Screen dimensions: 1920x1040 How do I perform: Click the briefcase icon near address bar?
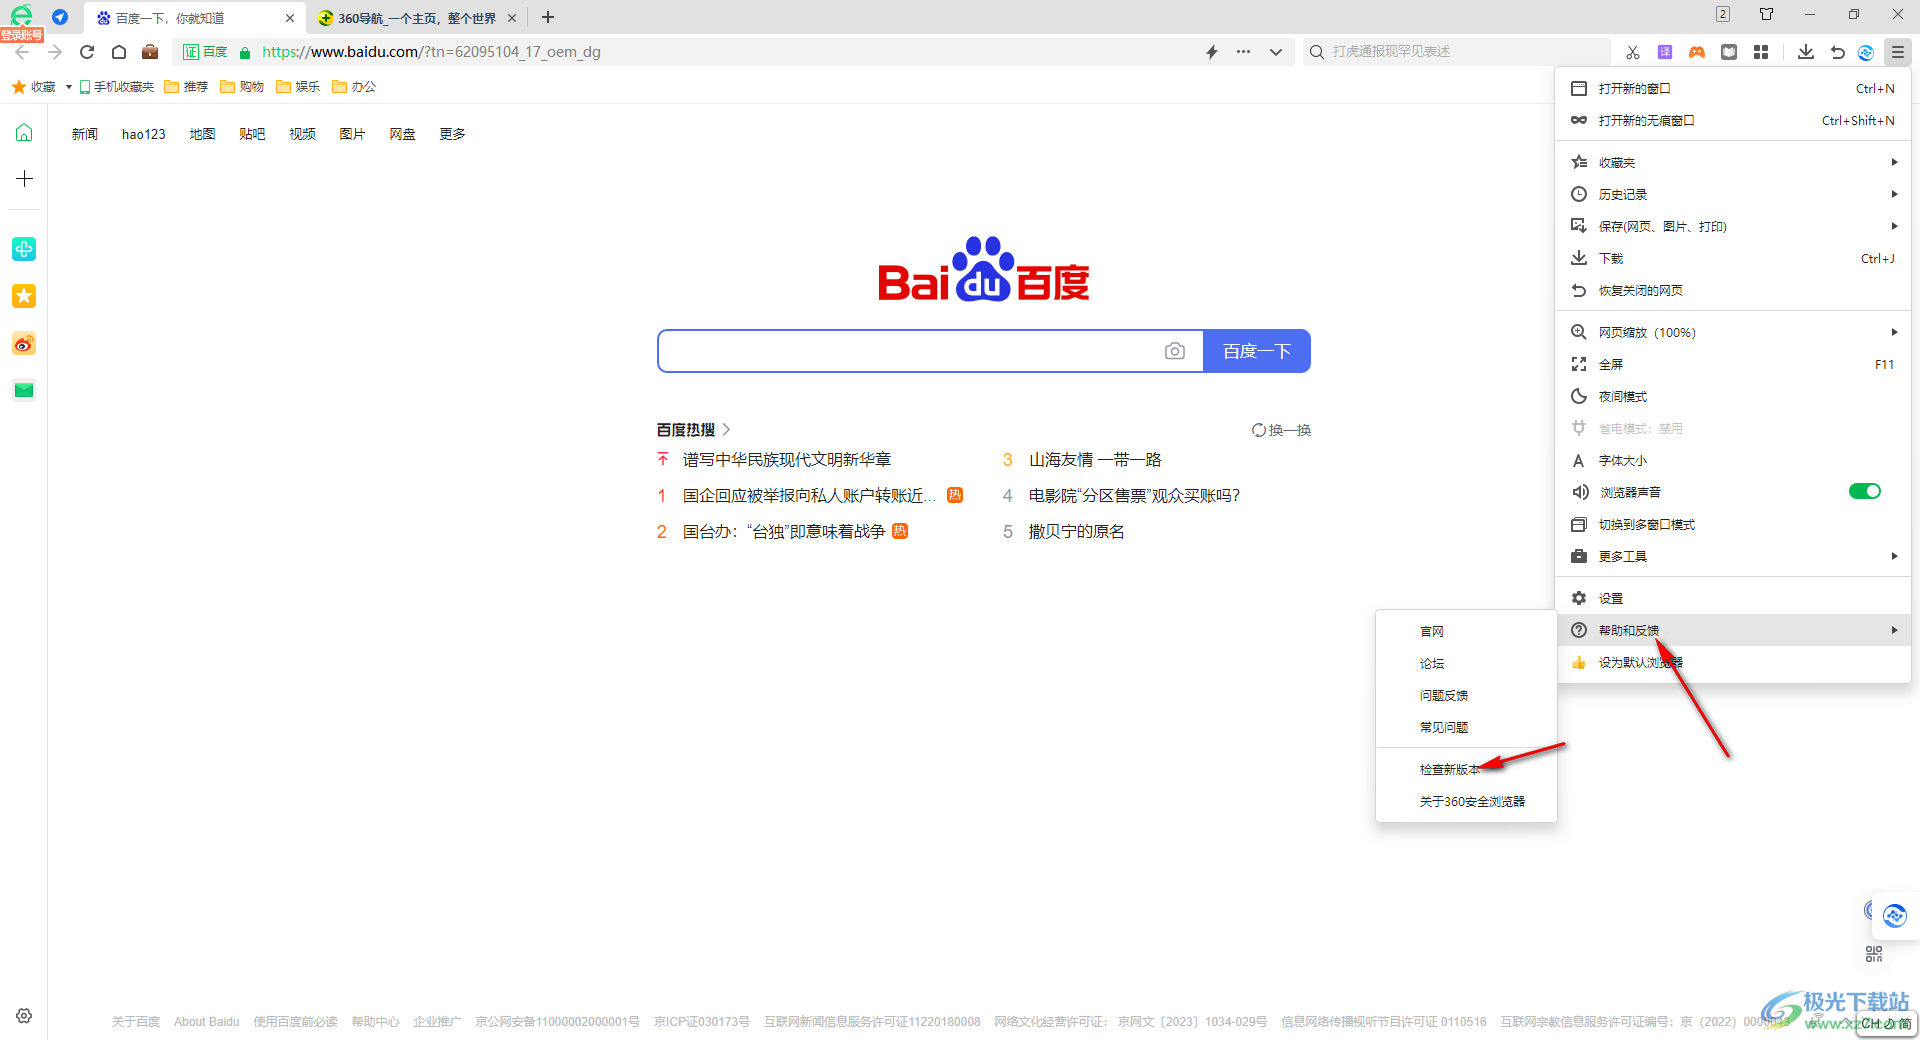point(150,52)
